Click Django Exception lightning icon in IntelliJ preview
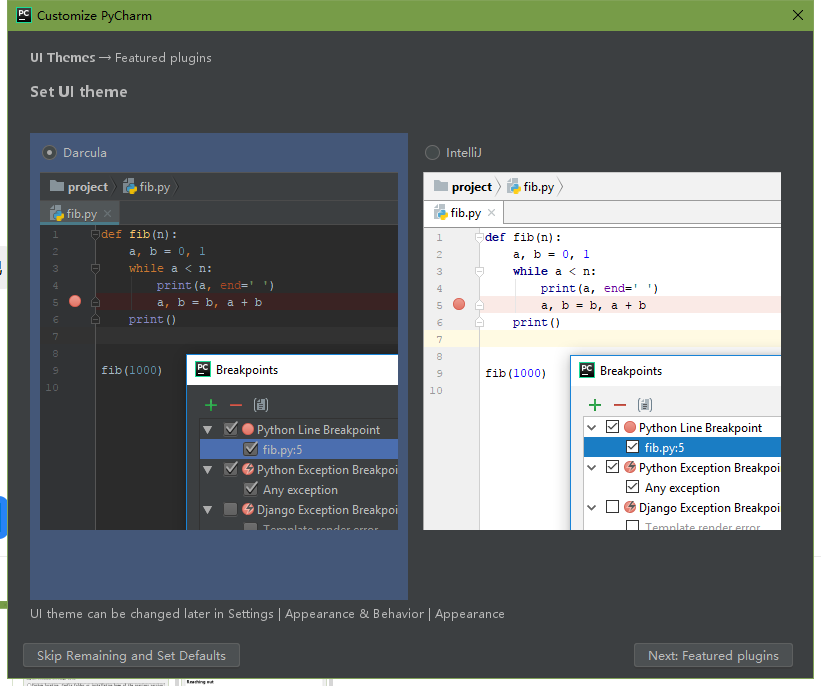Image resolution: width=821 pixels, height=686 pixels. [630, 507]
